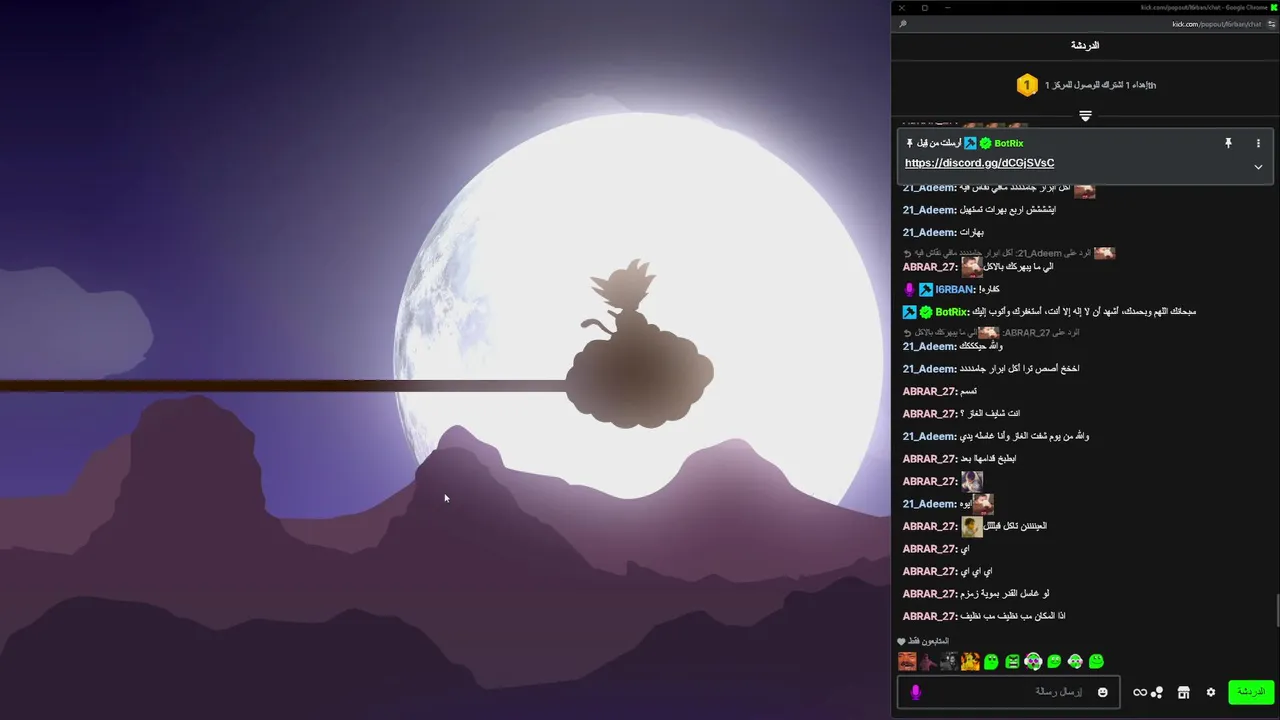
Task: Click the message انت شايف الغاز ؟
Action: tap(990, 413)
